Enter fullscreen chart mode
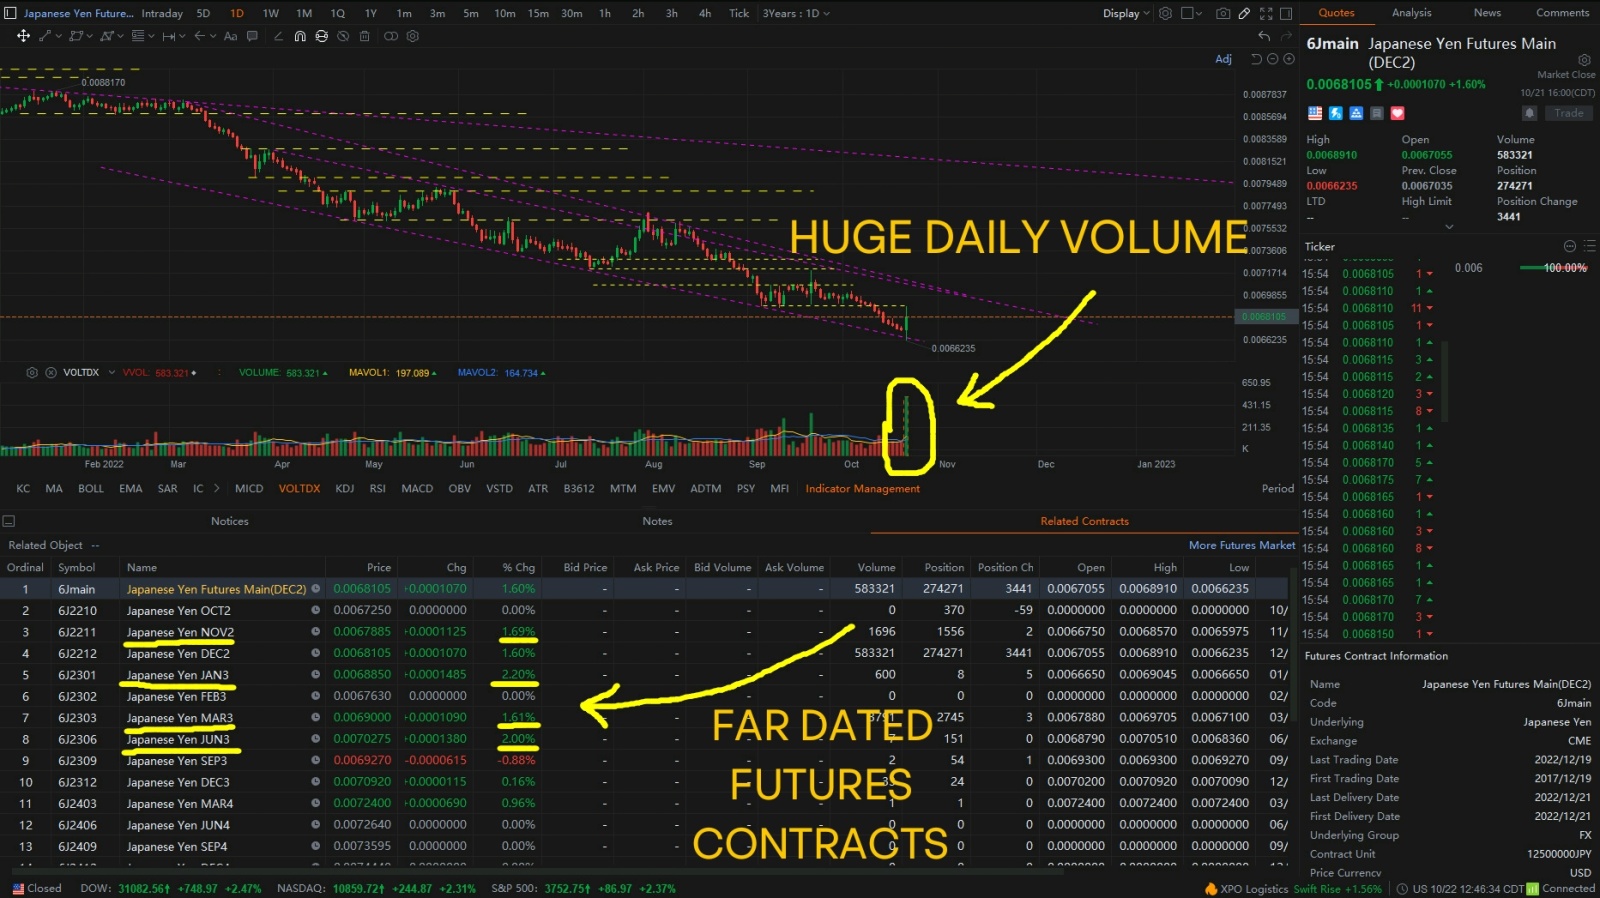The height and width of the screenshot is (898, 1600). click(1266, 14)
